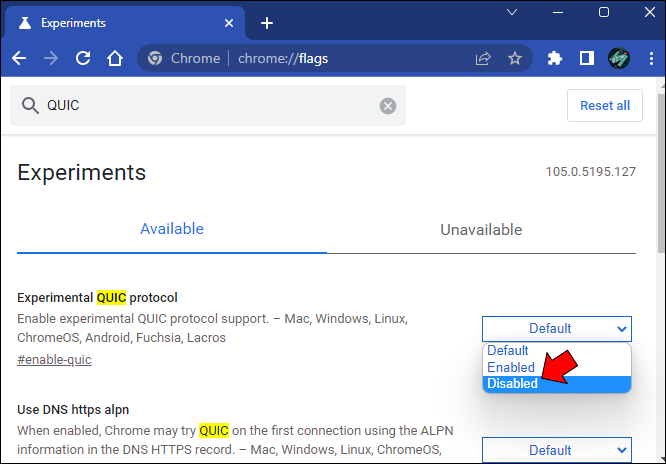
Task: Toggle the side panel icon
Action: tap(587, 58)
